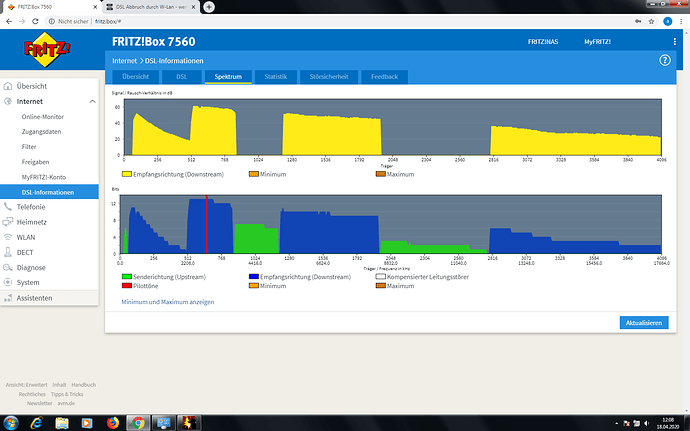Image resolution: width=690 pixels, height=431 pixels.
Task: Open Tipps & Tricks footer link
Action: point(67,394)
